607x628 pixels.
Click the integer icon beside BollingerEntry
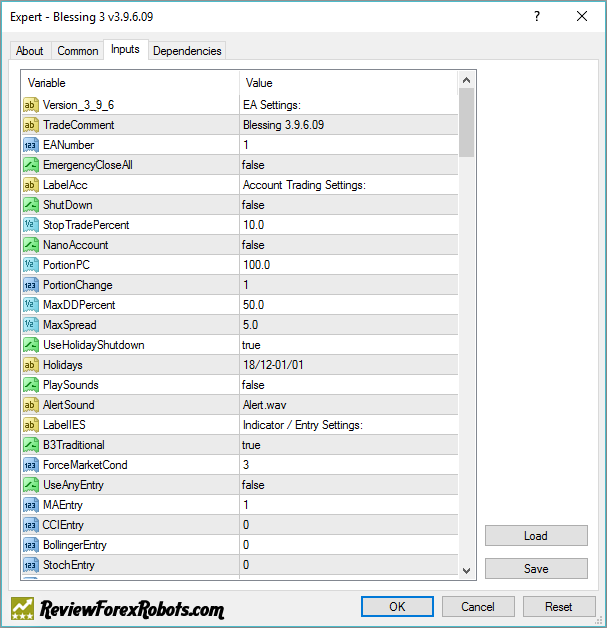[x=31, y=545]
